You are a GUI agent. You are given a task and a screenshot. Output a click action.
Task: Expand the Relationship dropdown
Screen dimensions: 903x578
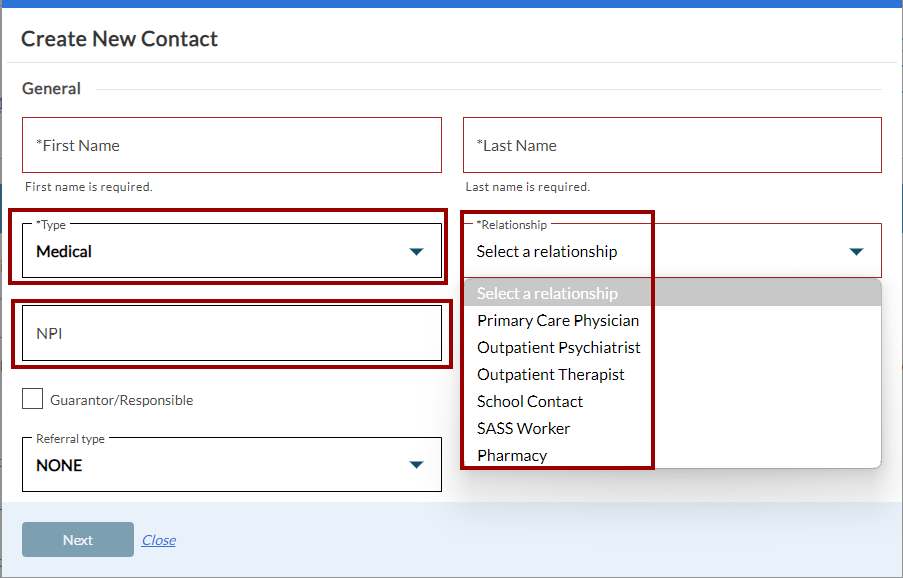(660, 252)
